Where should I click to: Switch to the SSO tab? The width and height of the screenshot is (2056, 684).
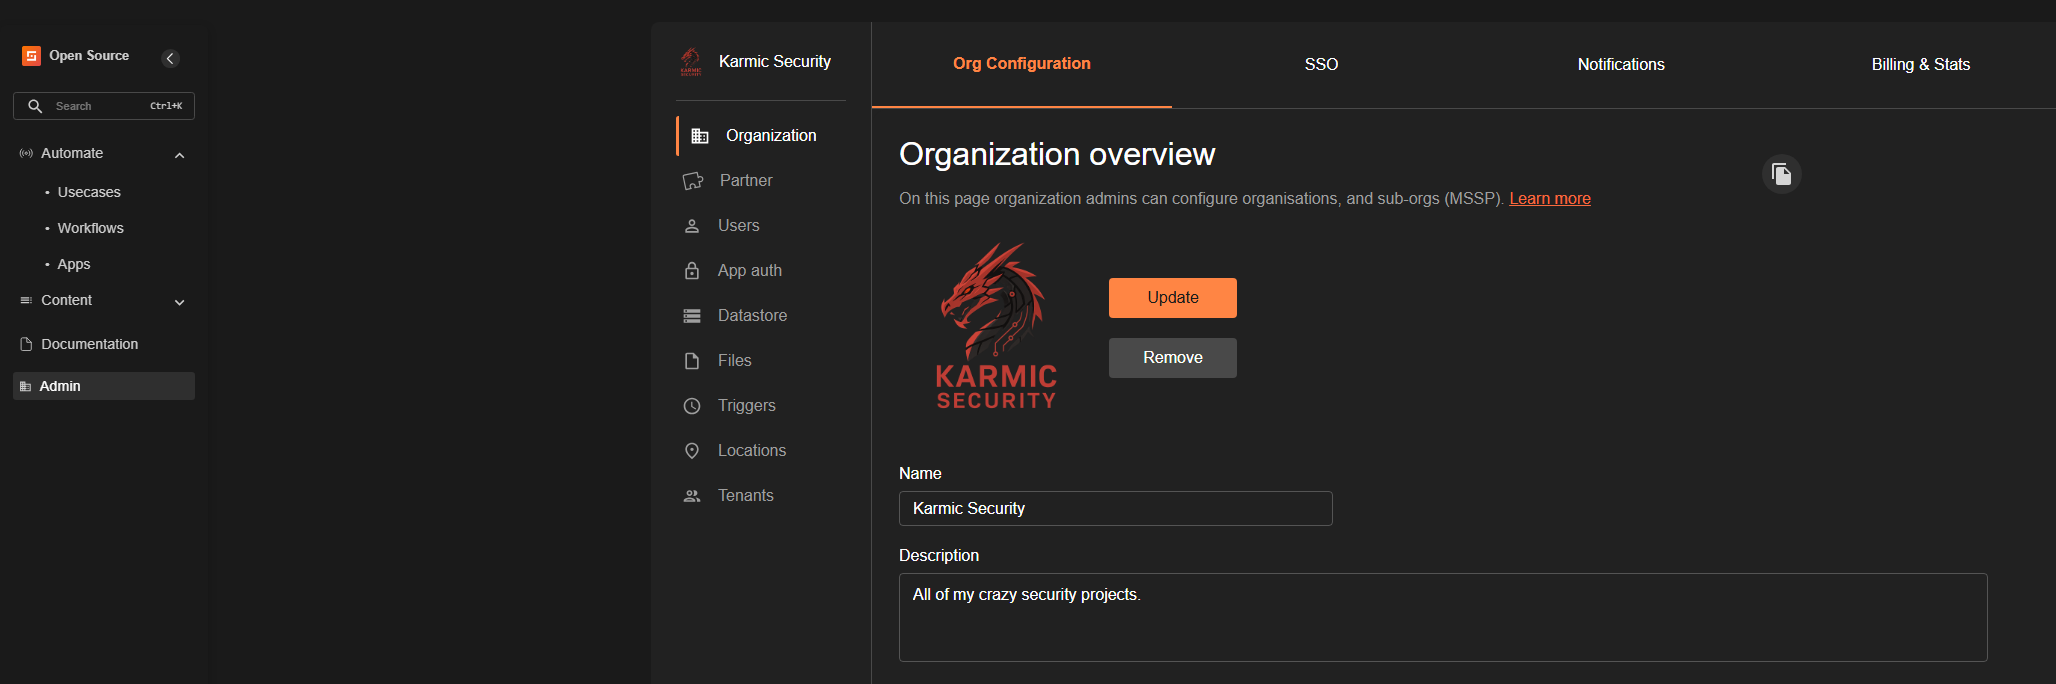coord(1321,64)
